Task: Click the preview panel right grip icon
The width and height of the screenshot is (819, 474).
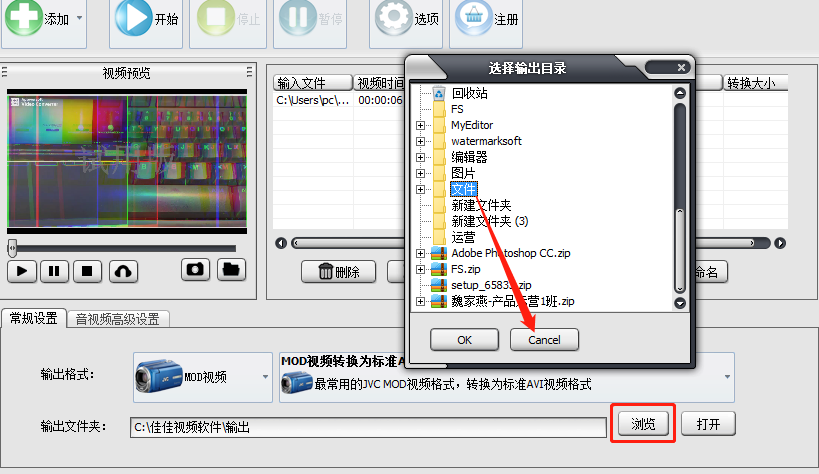Action: (x=249, y=72)
